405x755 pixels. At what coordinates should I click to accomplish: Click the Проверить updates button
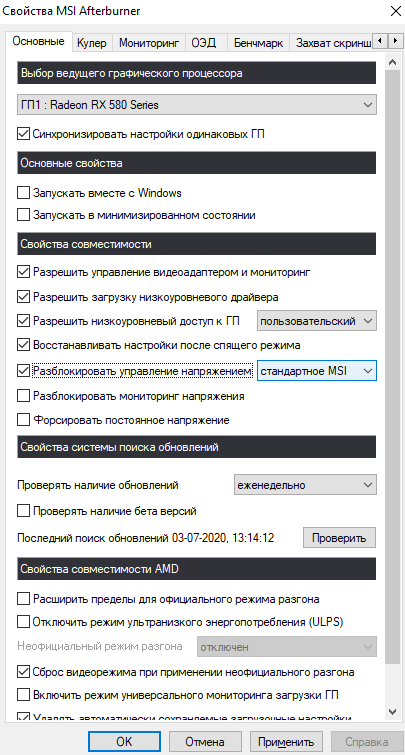click(x=339, y=538)
